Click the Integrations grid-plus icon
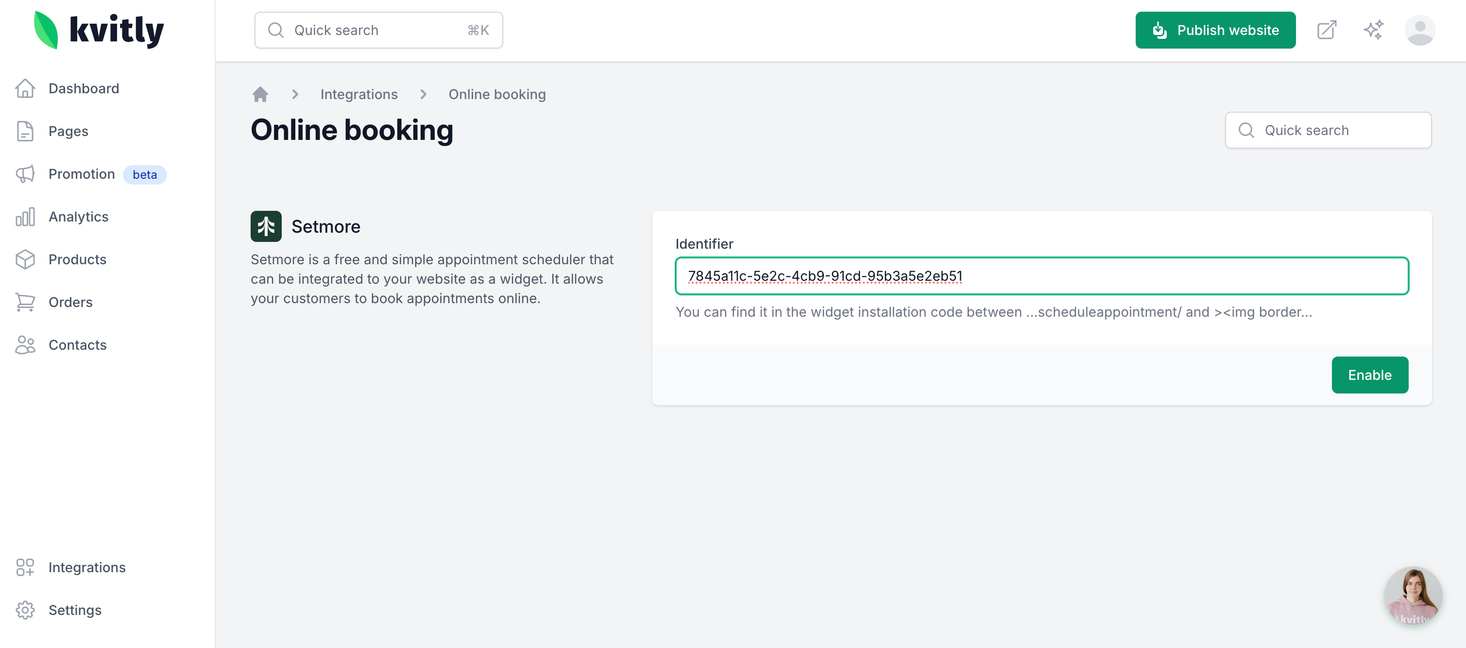1466x648 pixels. pos(25,567)
